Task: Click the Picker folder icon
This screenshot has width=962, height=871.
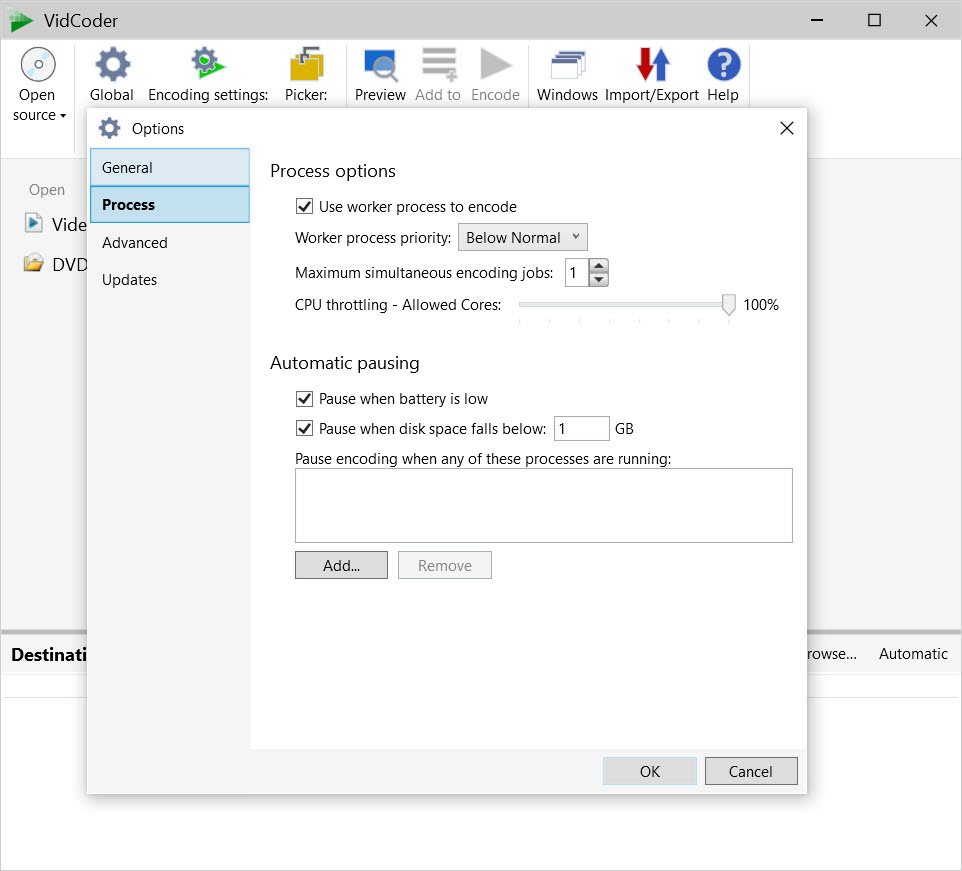Action: pos(306,64)
